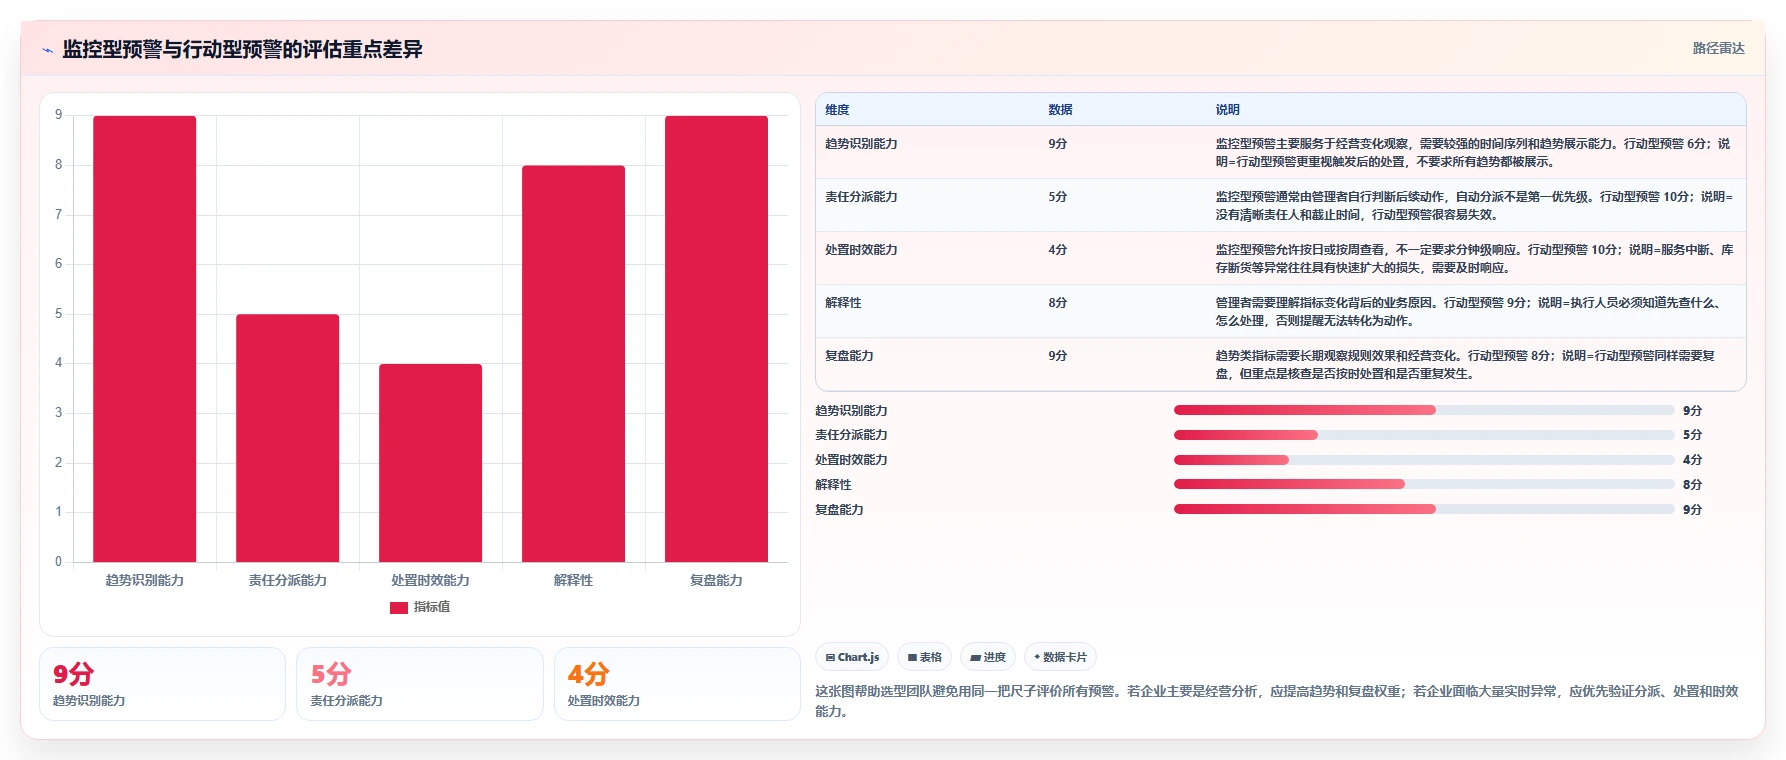Viewport: 1786px width, 760px height.
Task: Click the summary paragraph starting 这张图帮助选型团队
Action: click(1278, 701)
